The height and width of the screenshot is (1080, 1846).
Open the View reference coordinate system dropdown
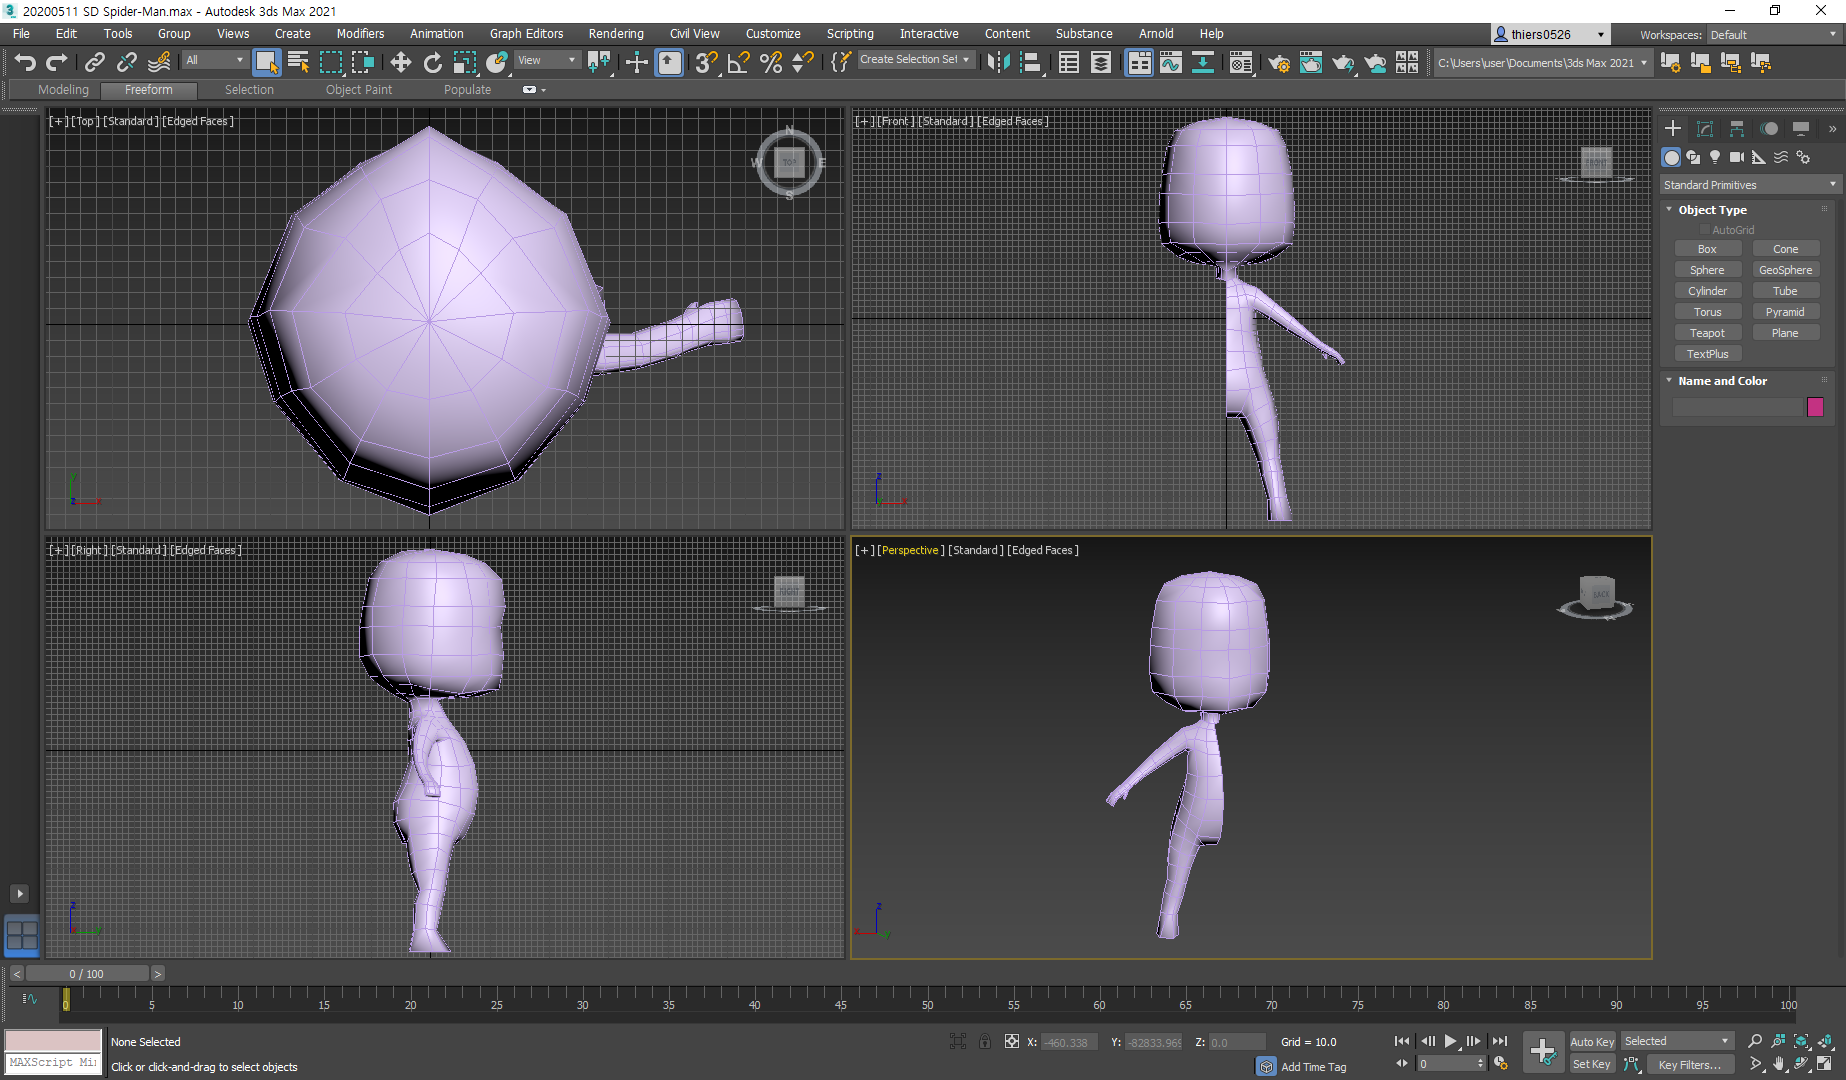546,60
